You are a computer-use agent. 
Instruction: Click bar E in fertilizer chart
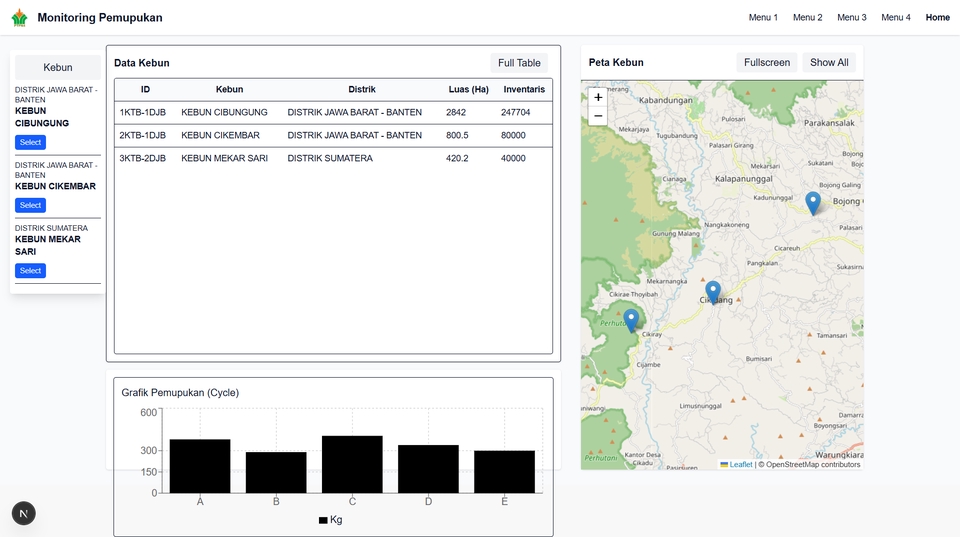point(504,471)
